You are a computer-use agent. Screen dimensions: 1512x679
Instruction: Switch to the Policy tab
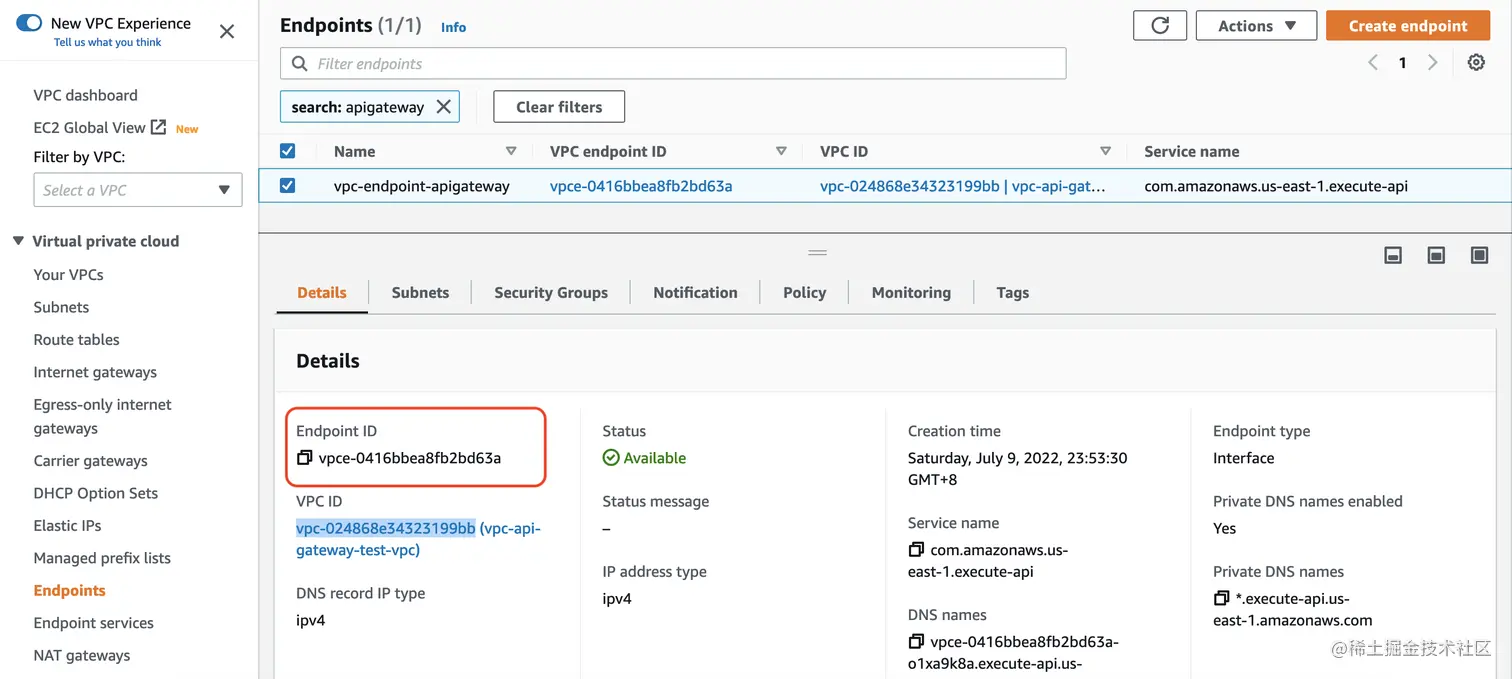click(x=804, y=293)
